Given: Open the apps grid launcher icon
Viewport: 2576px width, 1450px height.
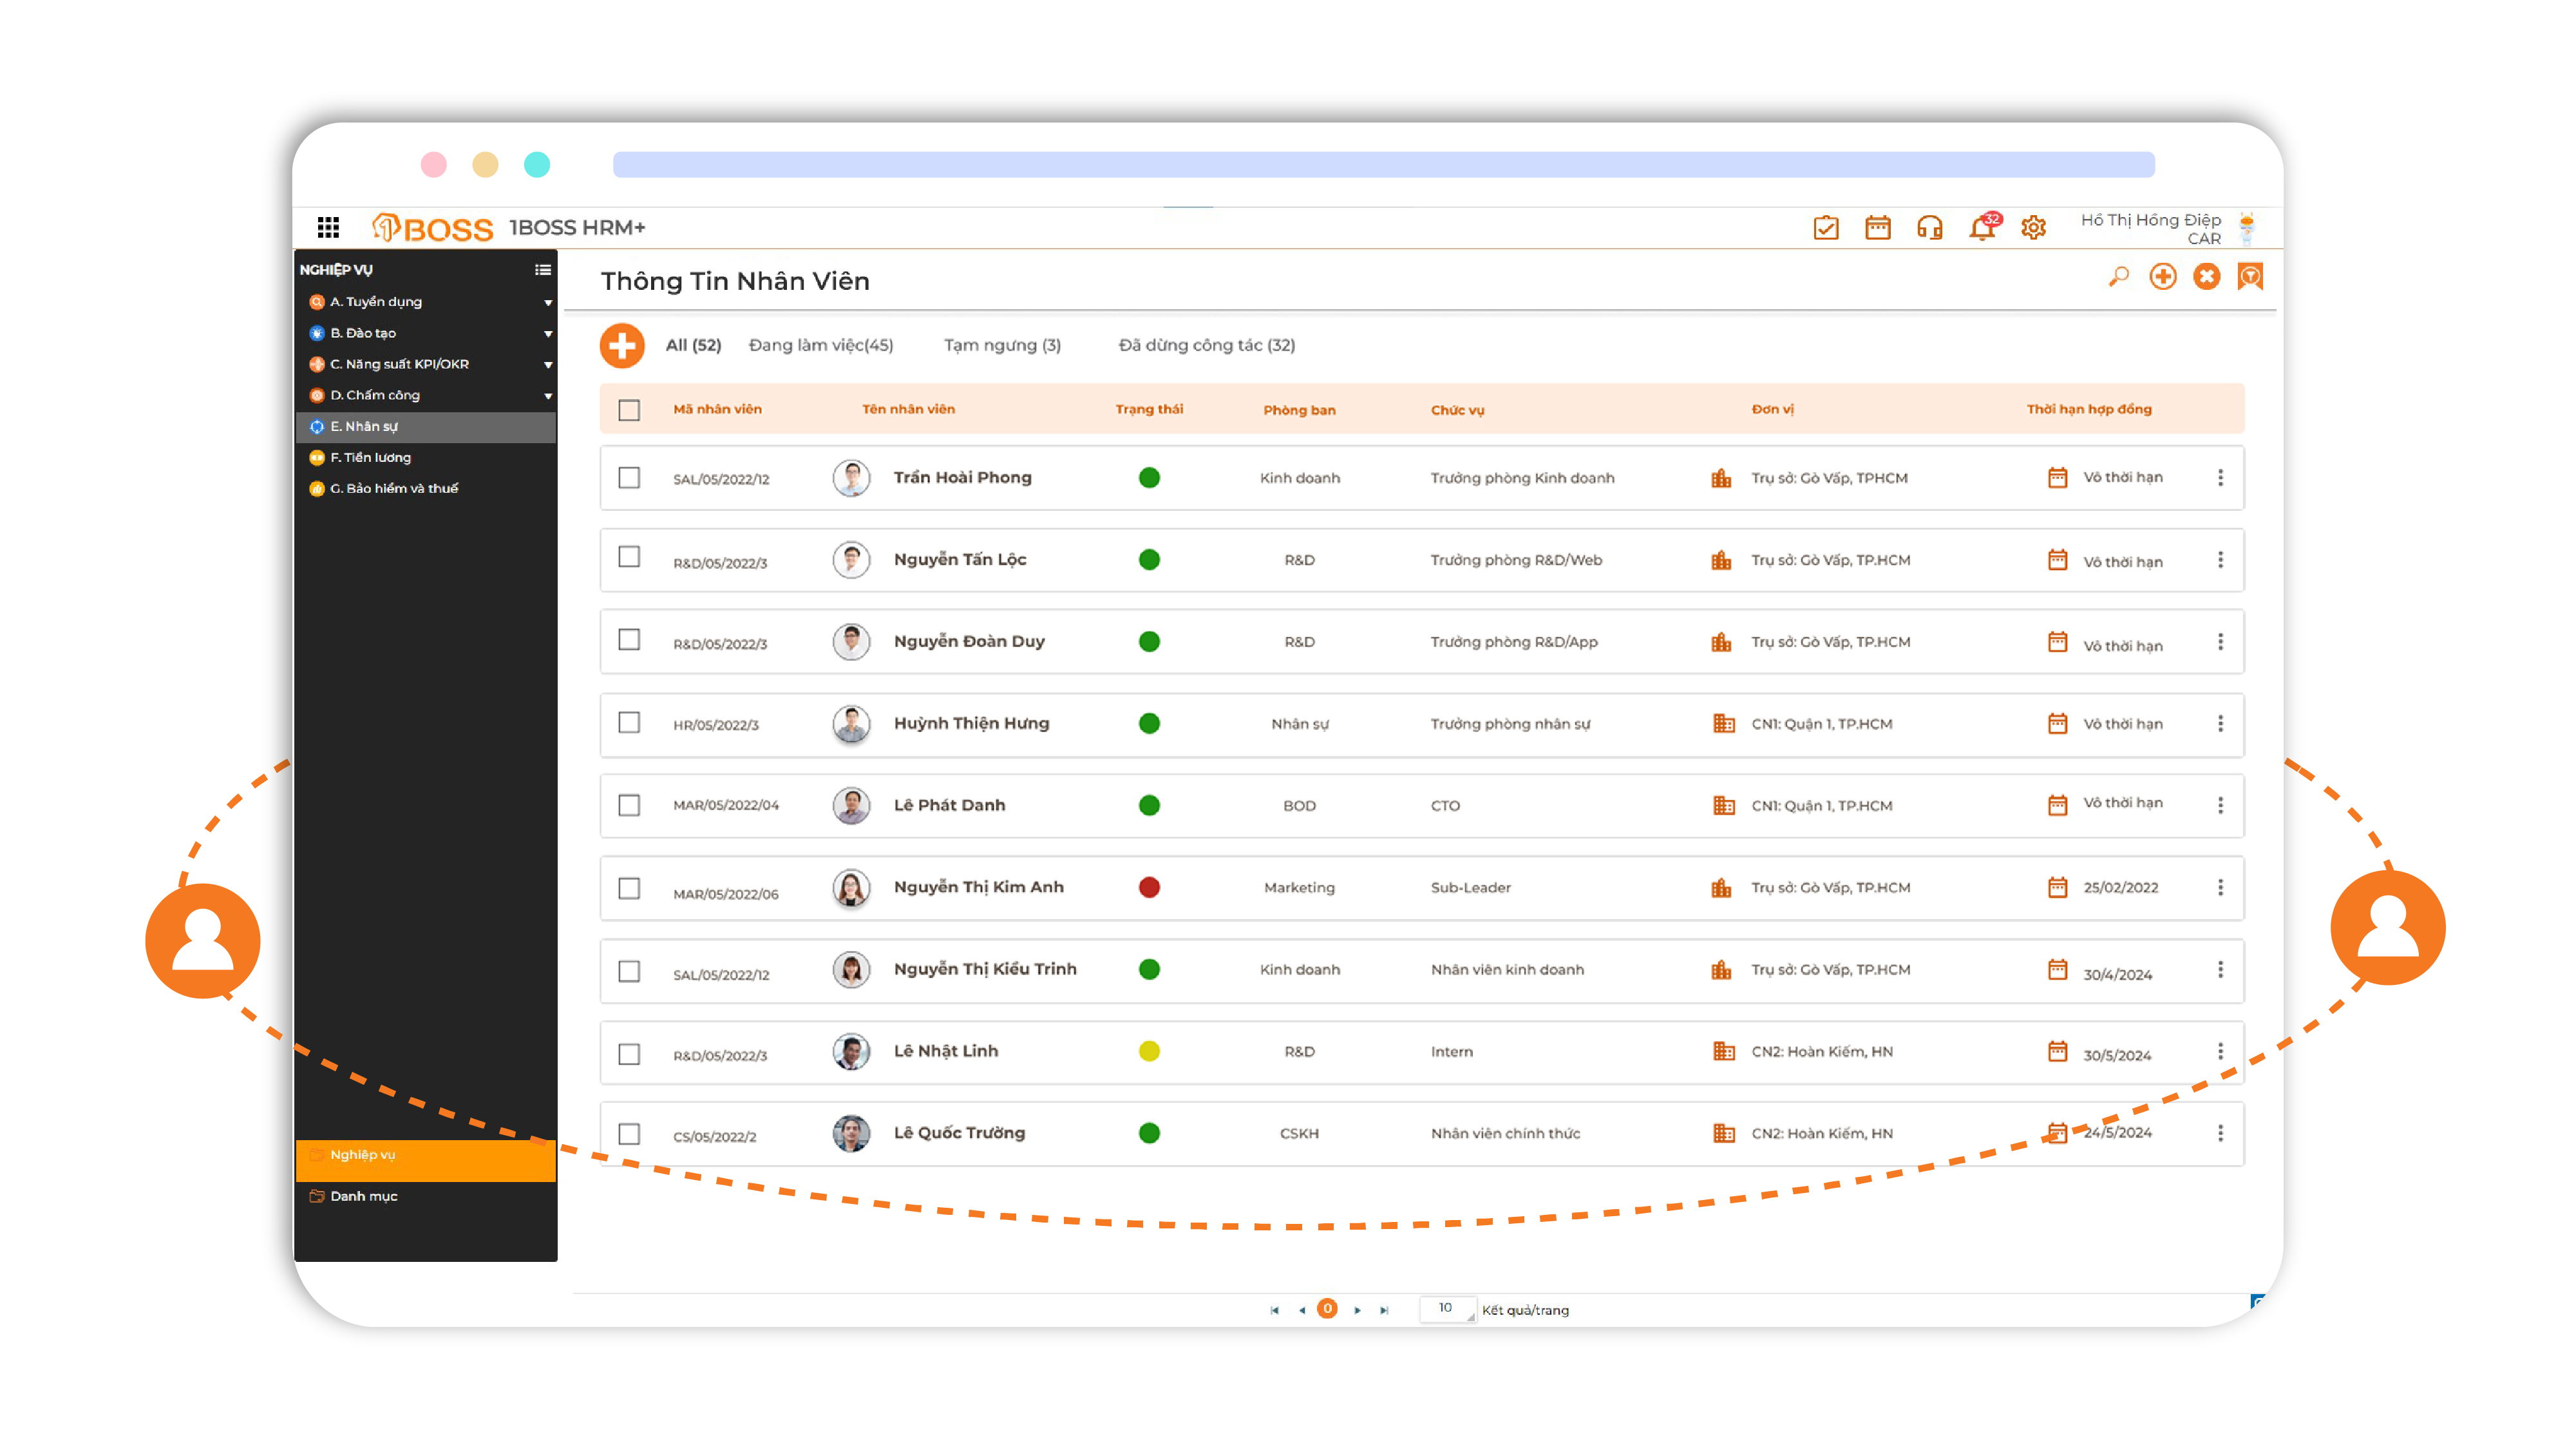Looking at the screenshot, I should click(328, 227).
